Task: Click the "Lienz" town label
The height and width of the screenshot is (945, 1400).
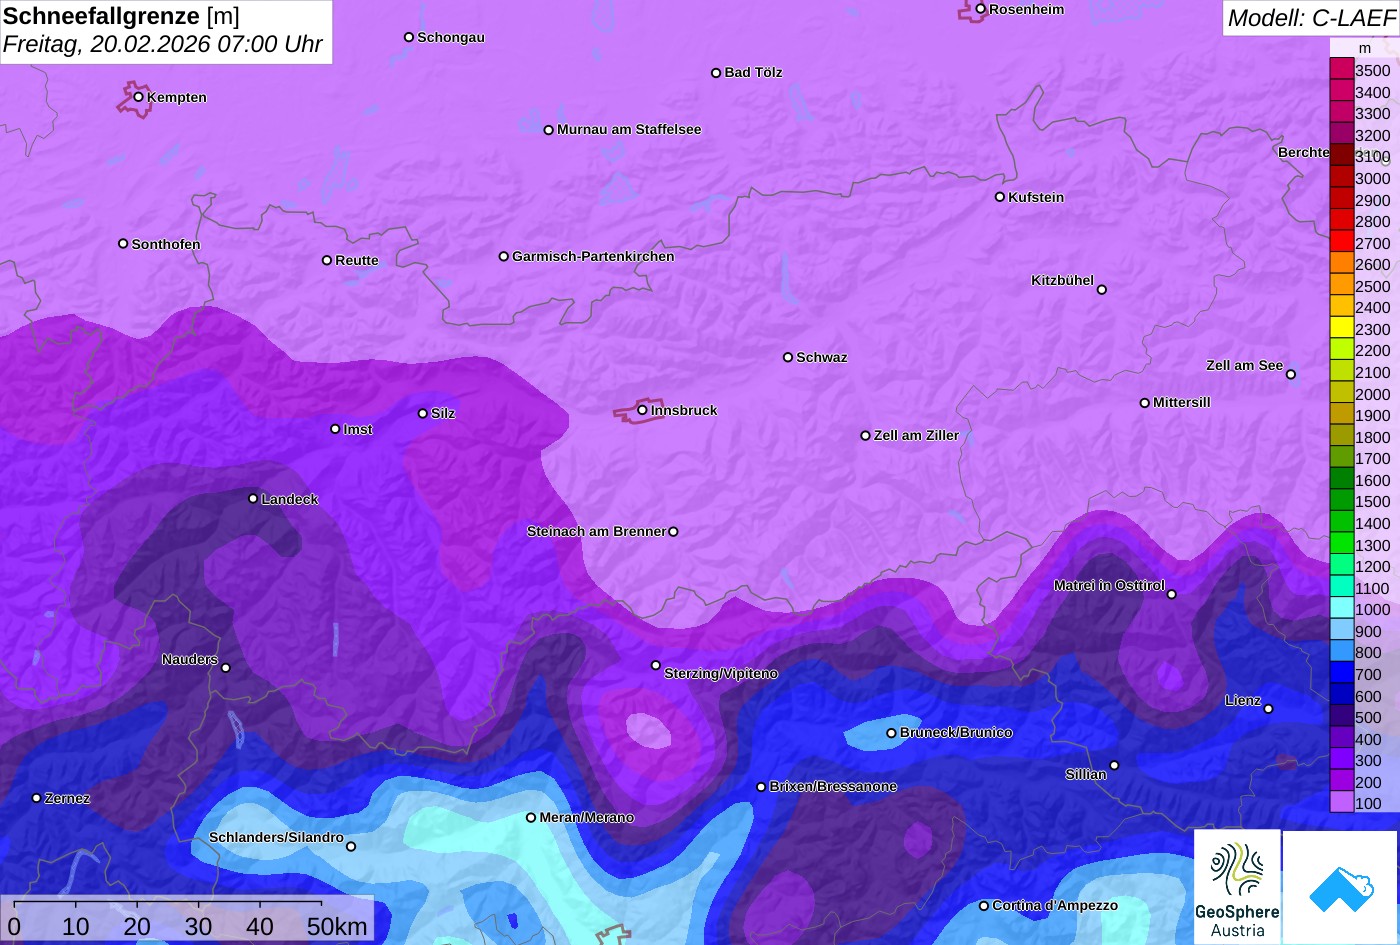Action: point(1243,700)
